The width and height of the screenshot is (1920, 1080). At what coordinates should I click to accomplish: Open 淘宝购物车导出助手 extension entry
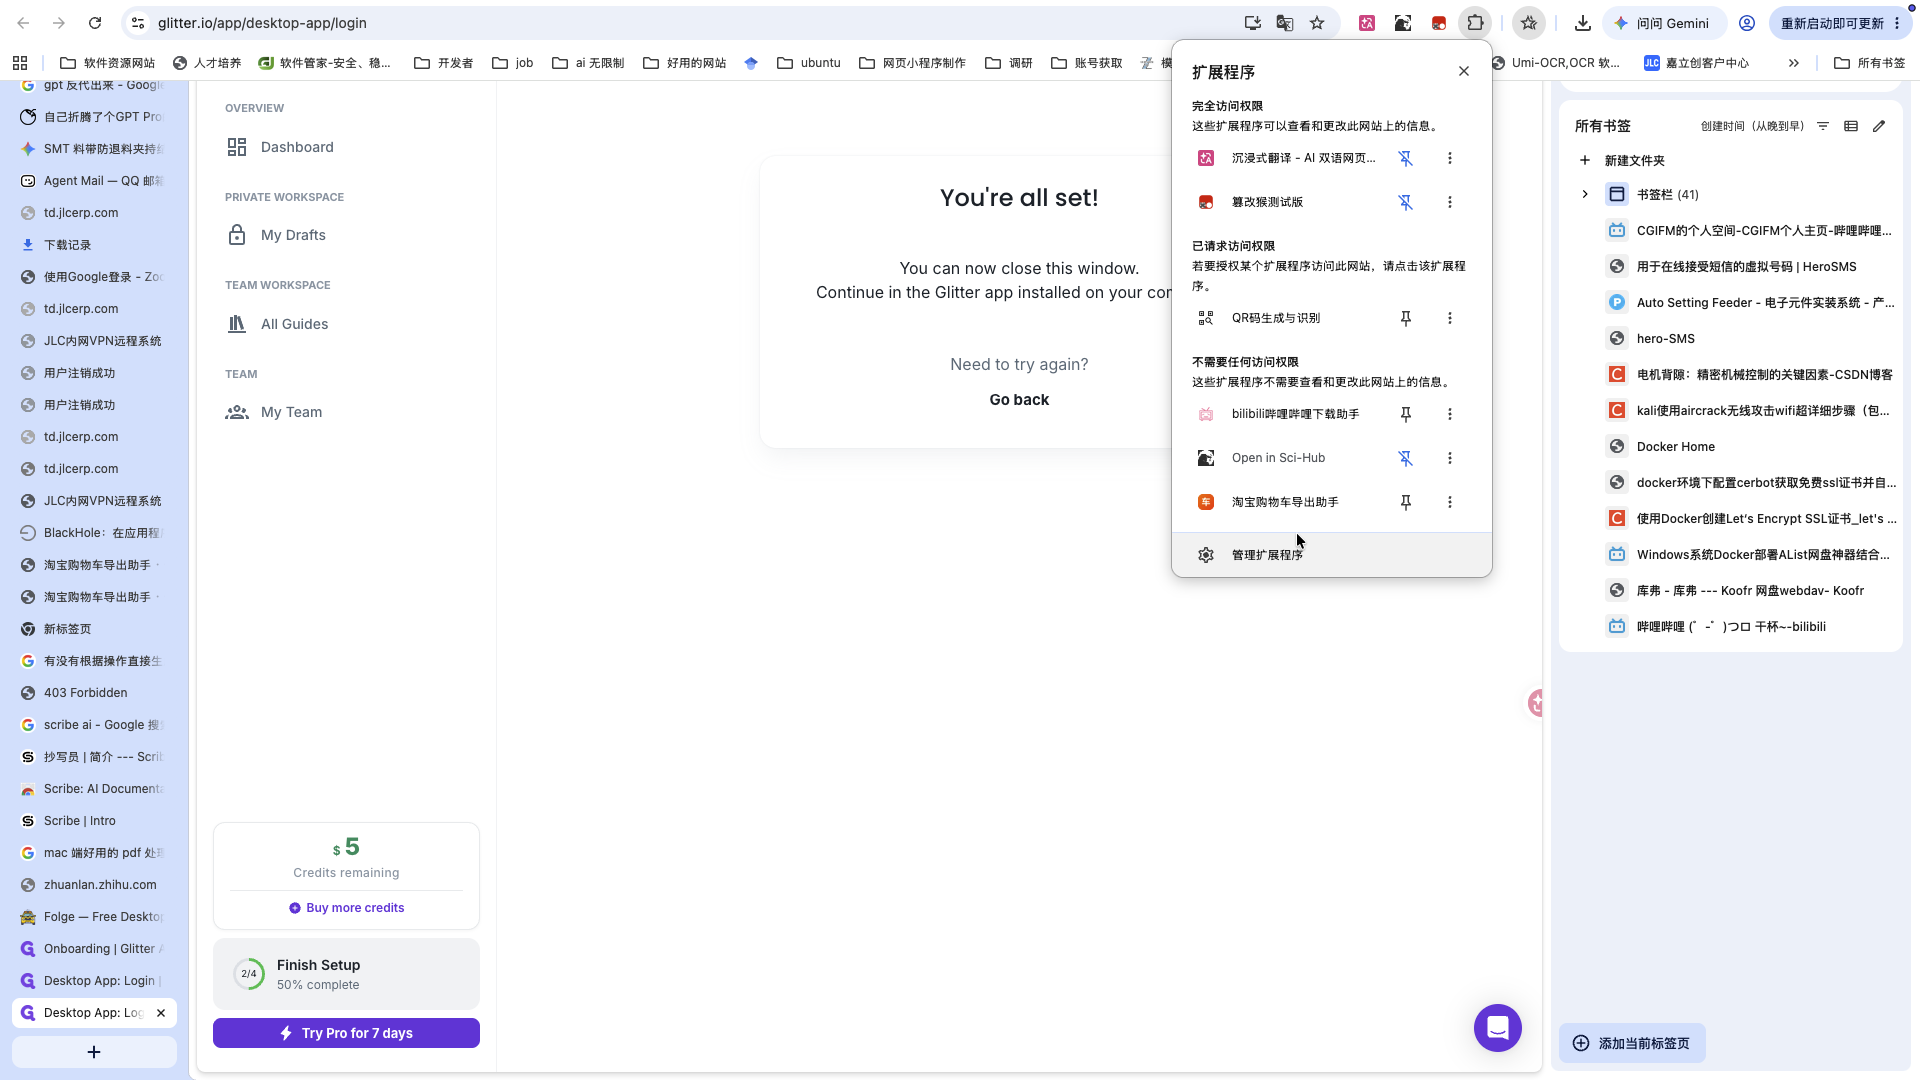[1285, 502]
